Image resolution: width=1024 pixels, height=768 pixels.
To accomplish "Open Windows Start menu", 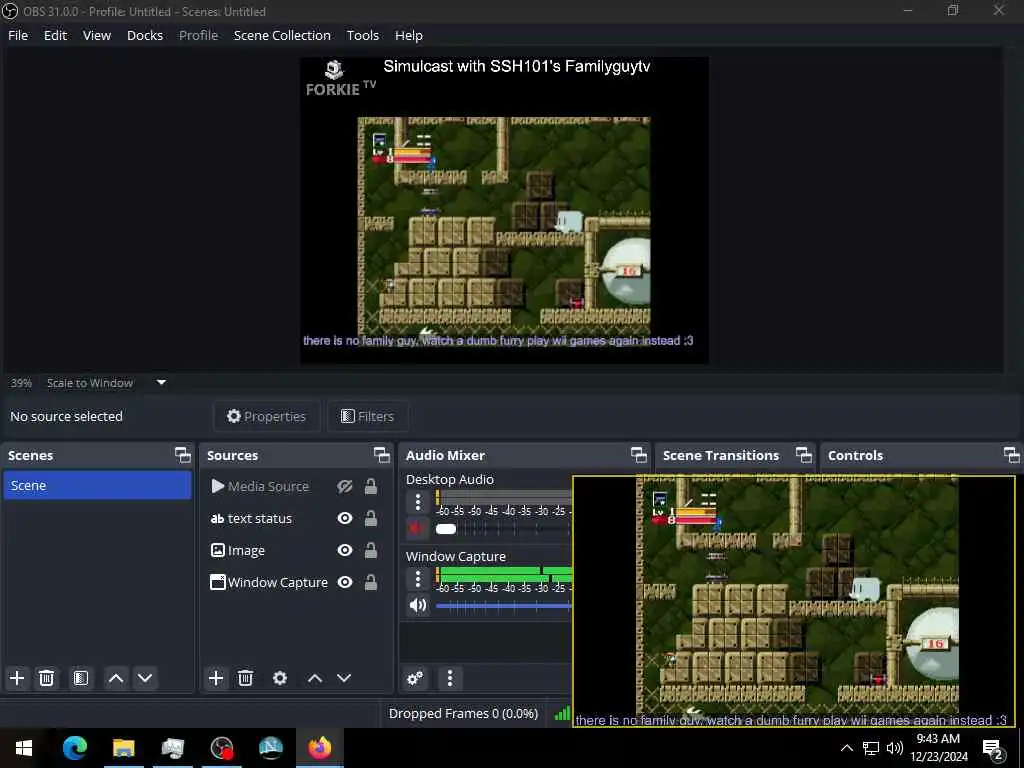I will [24, 748].
